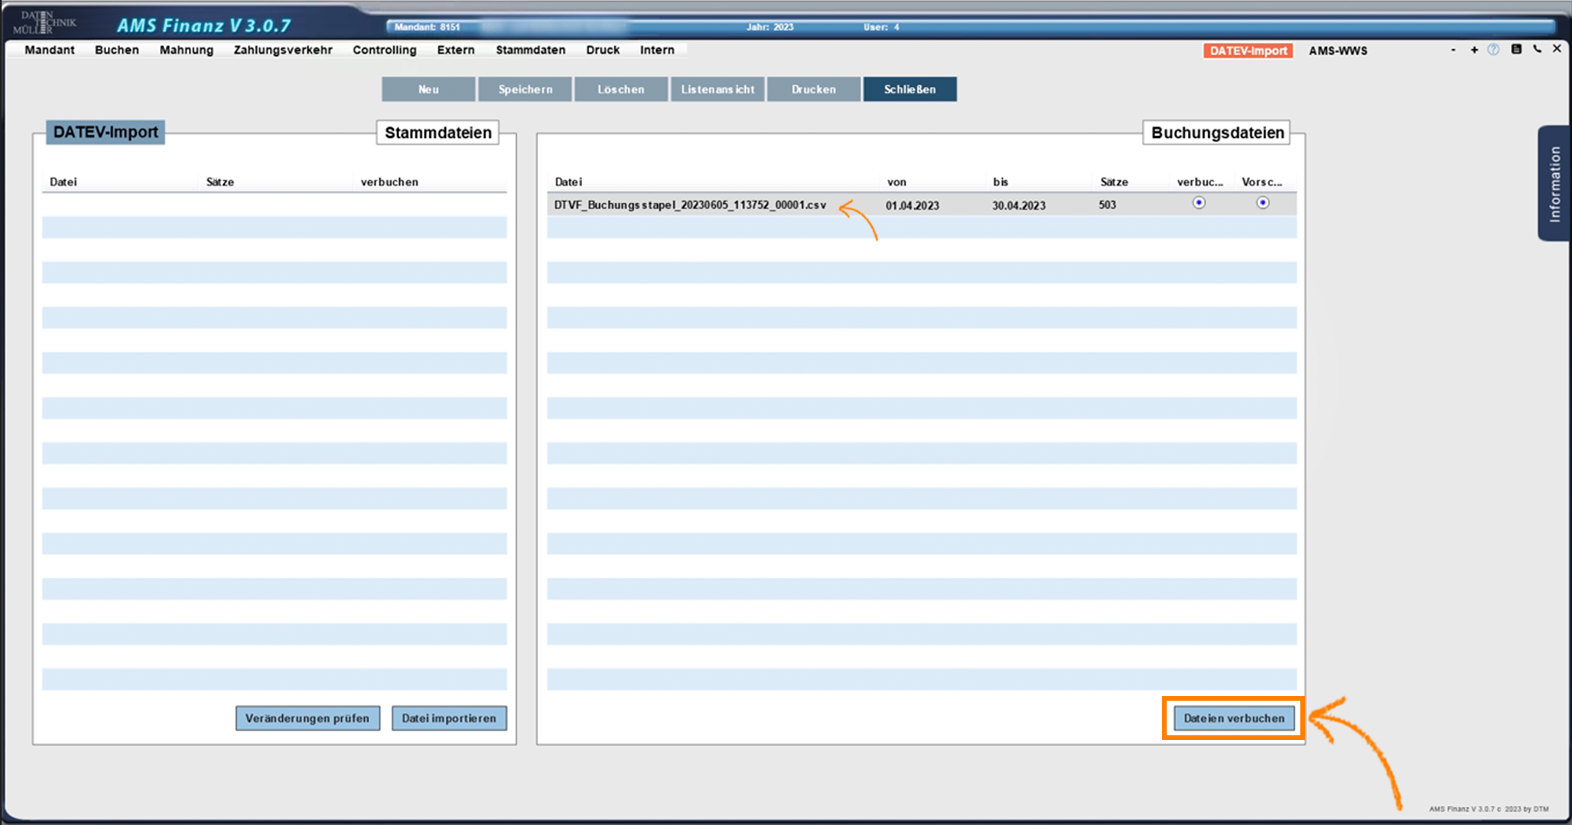Viewport: 1572px width, 825px height.
Task: Open the Buchen menu
Action: point(117,50)
